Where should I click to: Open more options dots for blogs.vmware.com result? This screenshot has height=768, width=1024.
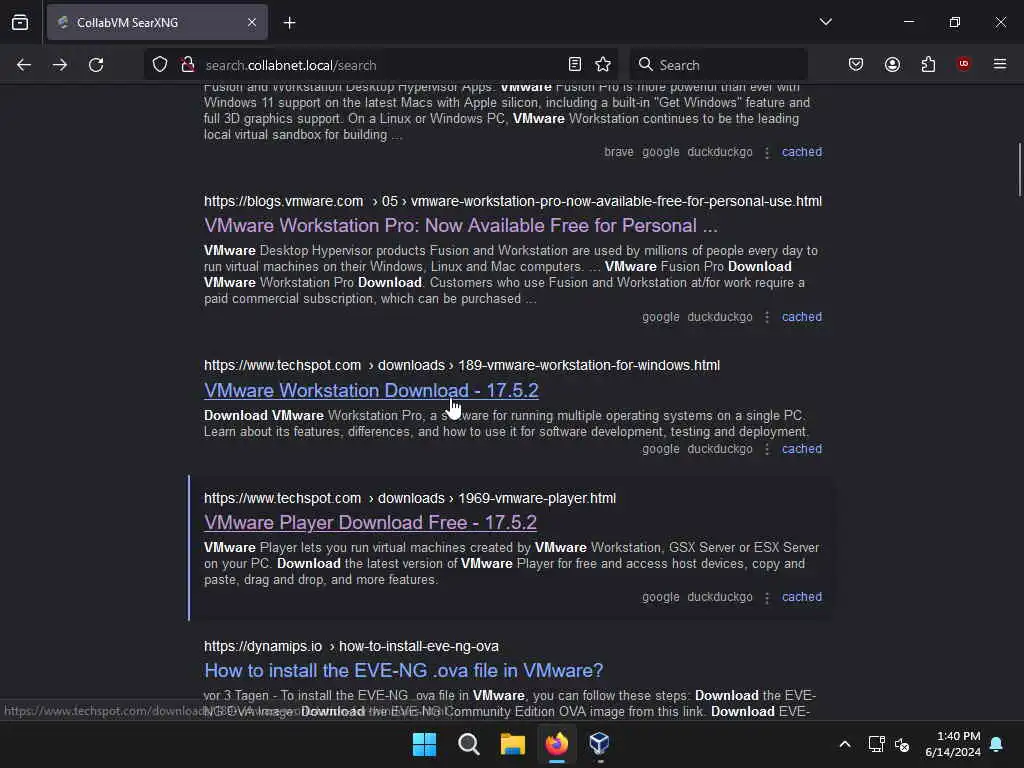[767, 317]
